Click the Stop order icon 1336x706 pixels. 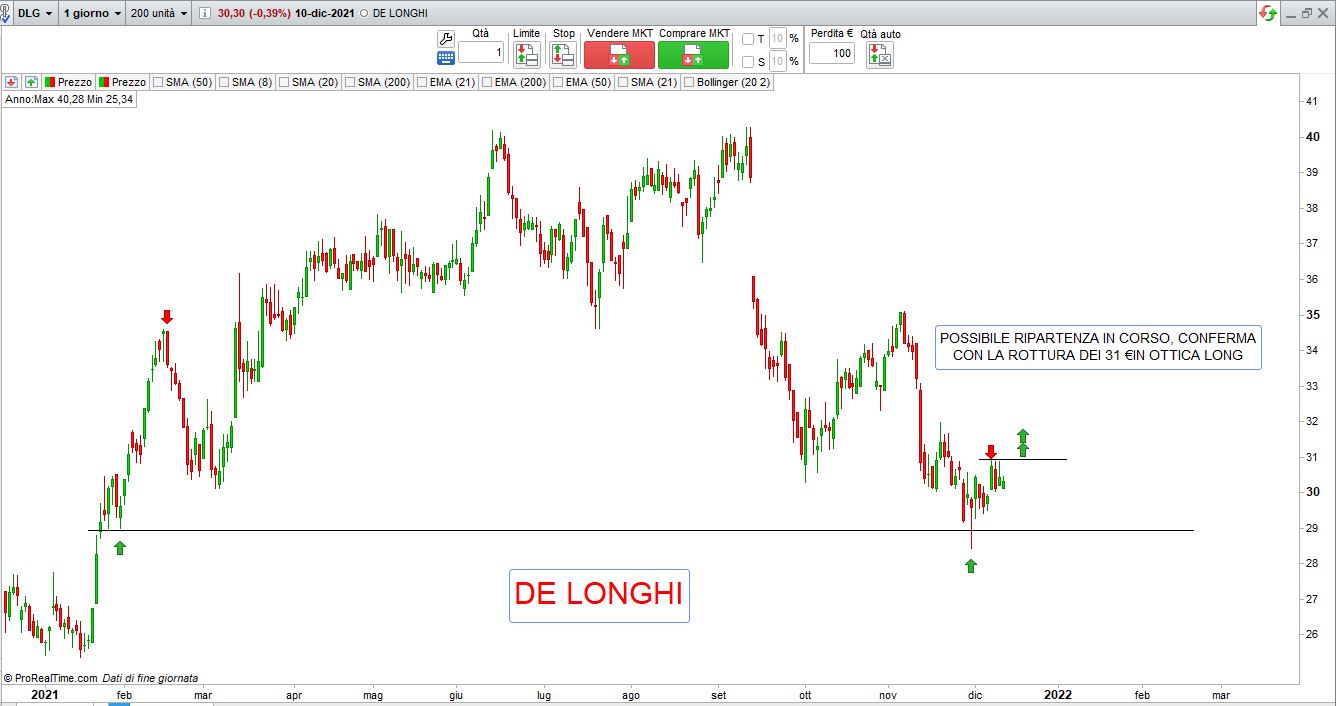[564, 55]
